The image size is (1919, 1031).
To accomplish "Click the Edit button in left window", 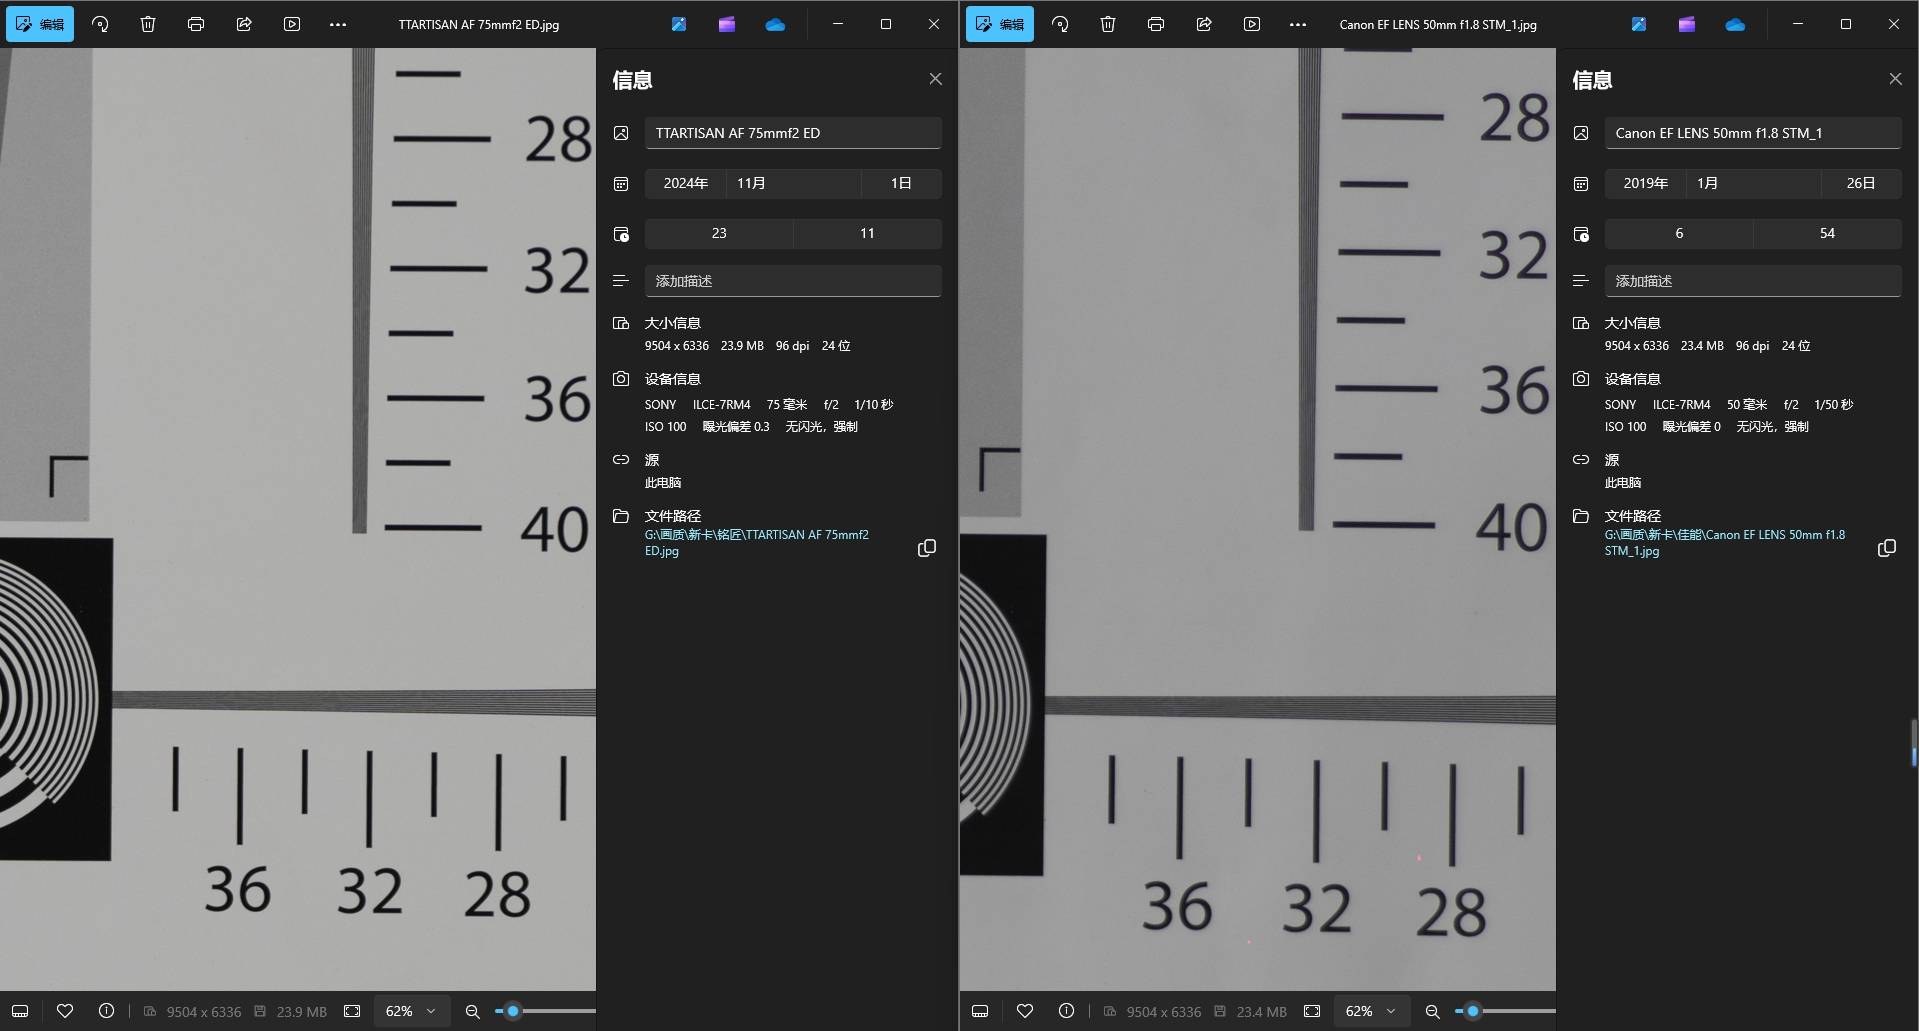I will (40, 24).
